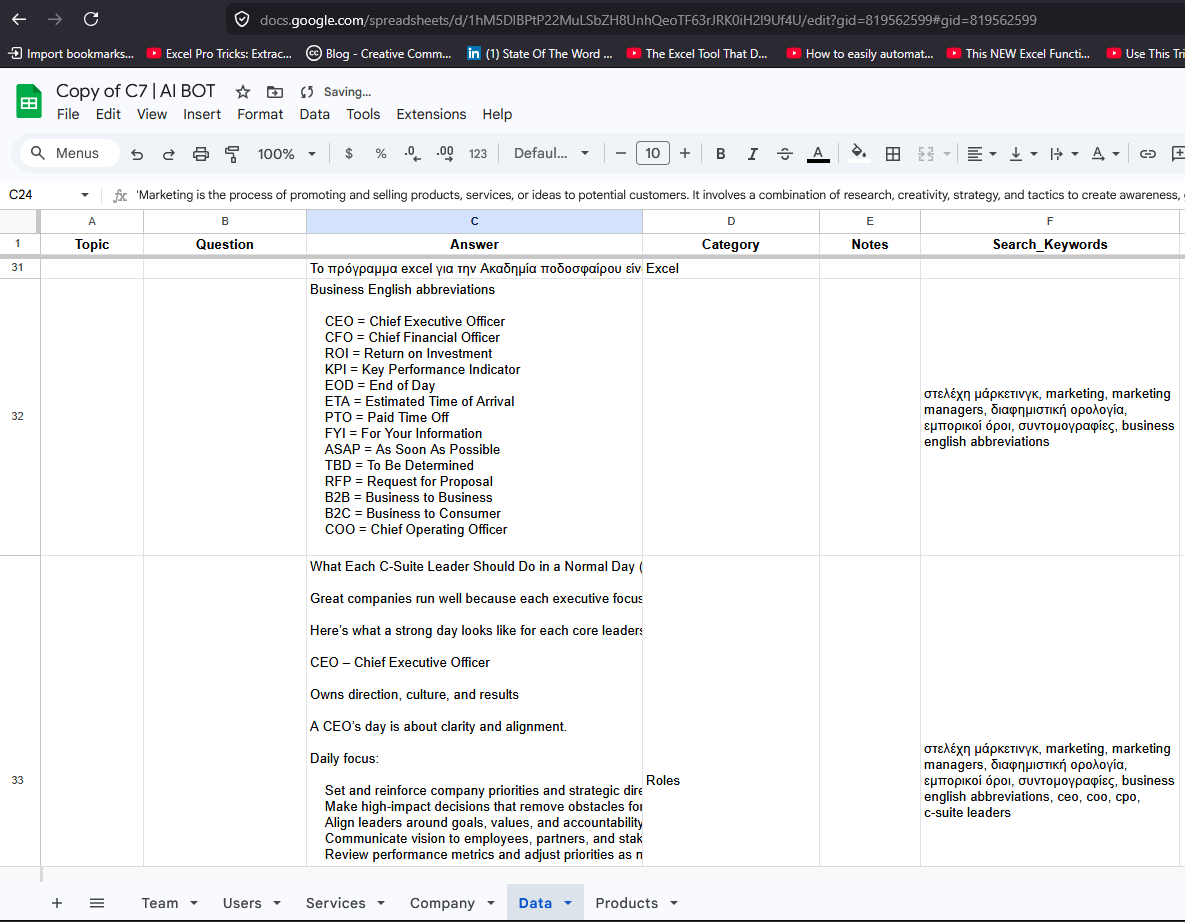The image size is (1185, 922).
Task: Insert a link
Action: (1147, 153)
